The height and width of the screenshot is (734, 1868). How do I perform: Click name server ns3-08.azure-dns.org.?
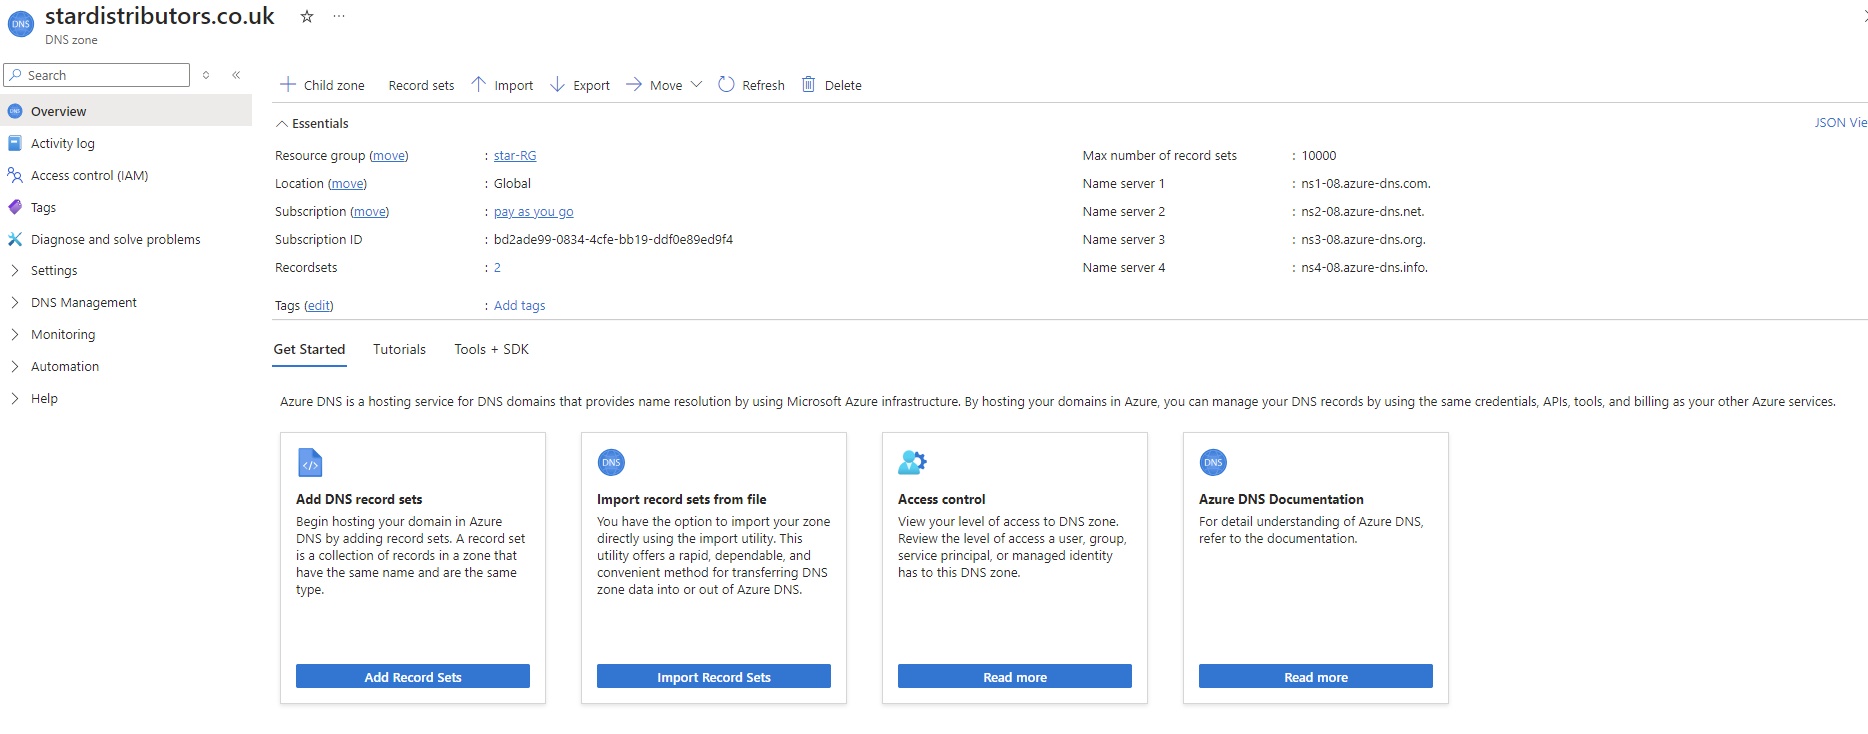click(x=1363, y=239)
